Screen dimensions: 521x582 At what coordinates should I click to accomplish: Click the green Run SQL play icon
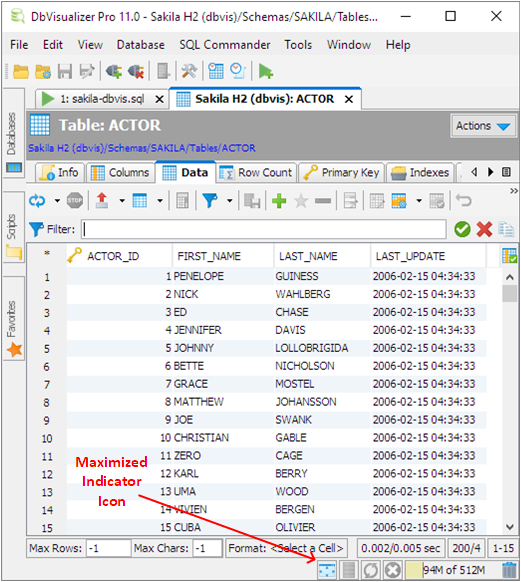(x=265, y=71)
